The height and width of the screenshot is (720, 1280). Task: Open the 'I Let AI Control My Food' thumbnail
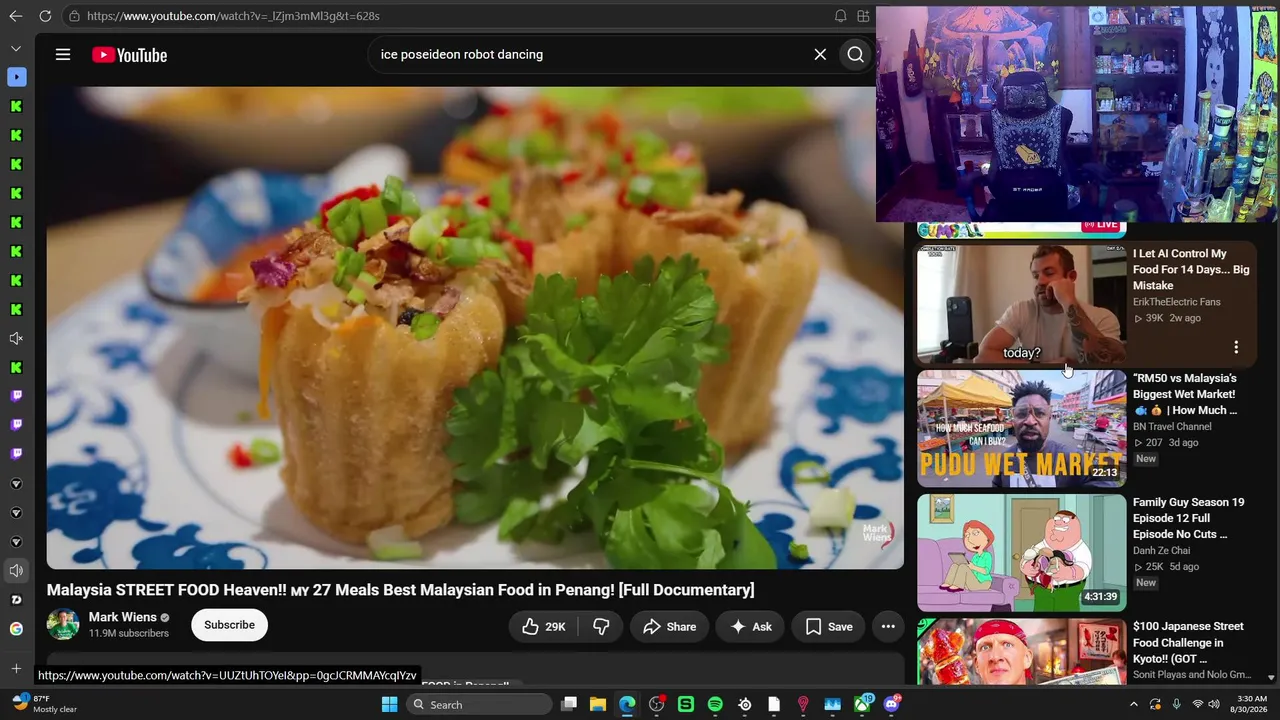click(x=1021, y=304)
